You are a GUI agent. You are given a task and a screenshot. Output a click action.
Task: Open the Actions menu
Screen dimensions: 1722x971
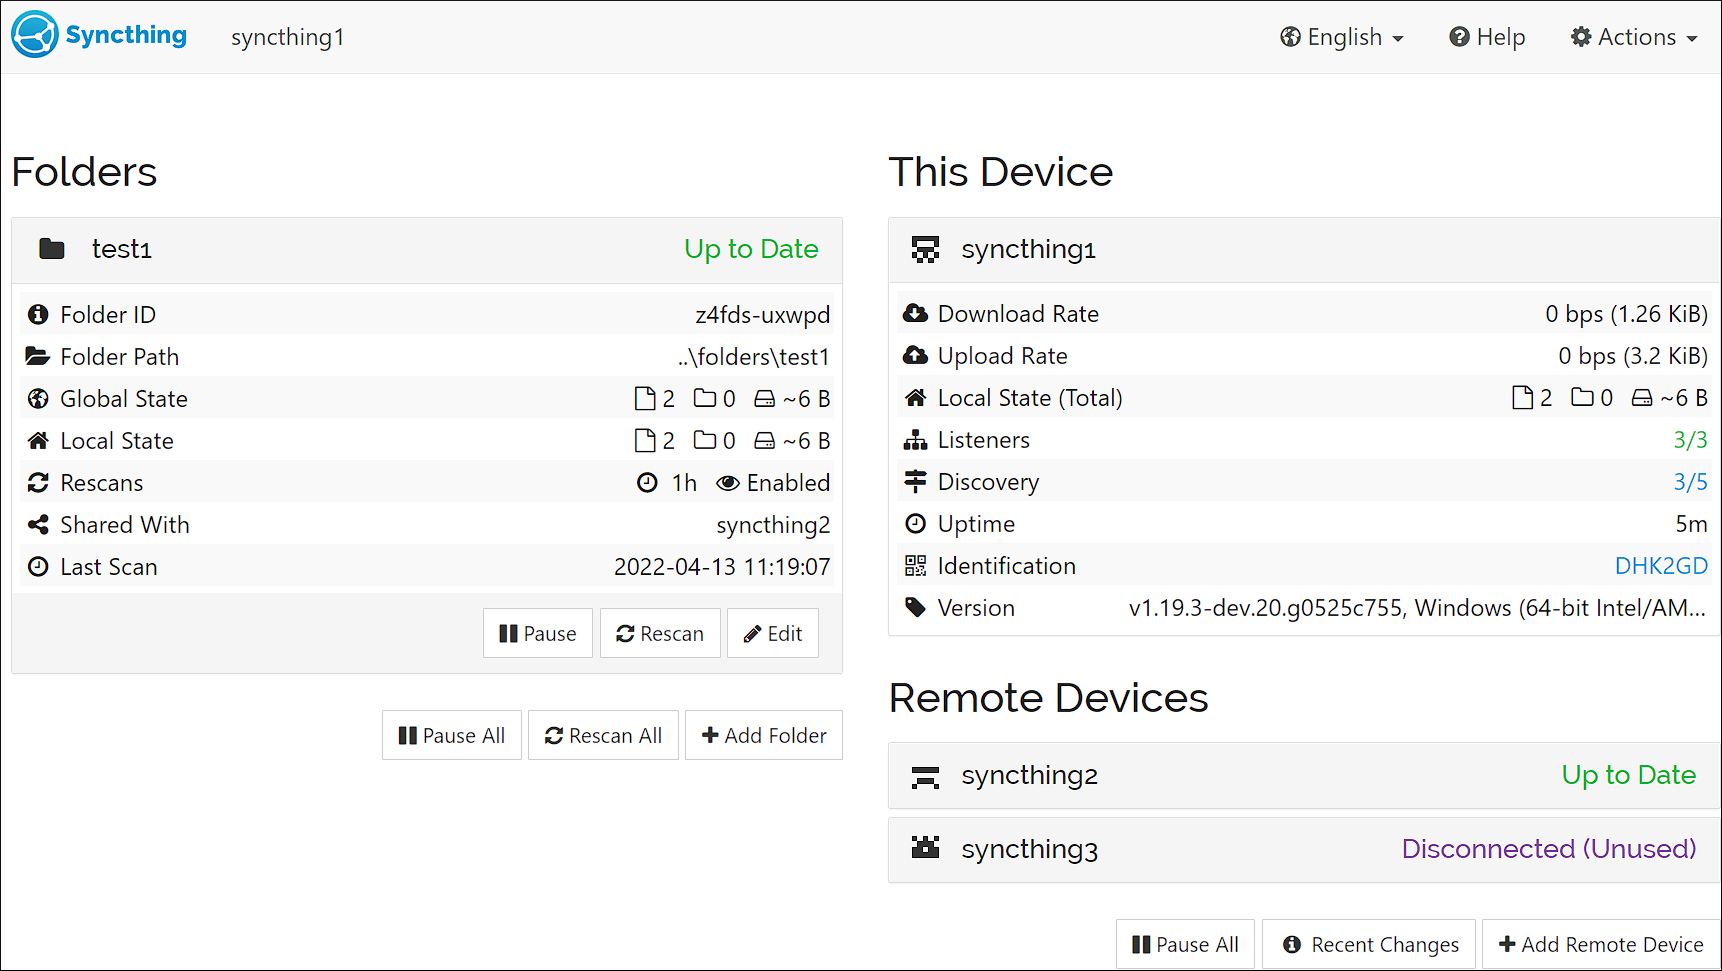(1634, 36)
